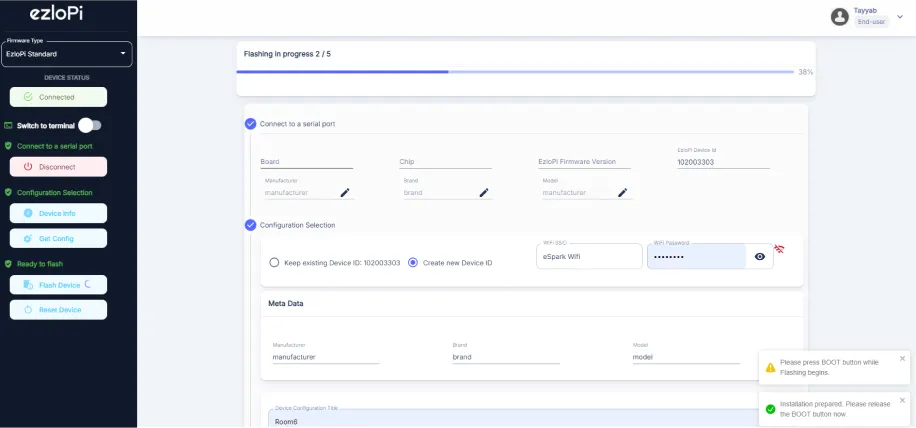Click the EzloPi Firmware Version field
The width and height of the screenshot is (916, 428).
pos(584,162)
